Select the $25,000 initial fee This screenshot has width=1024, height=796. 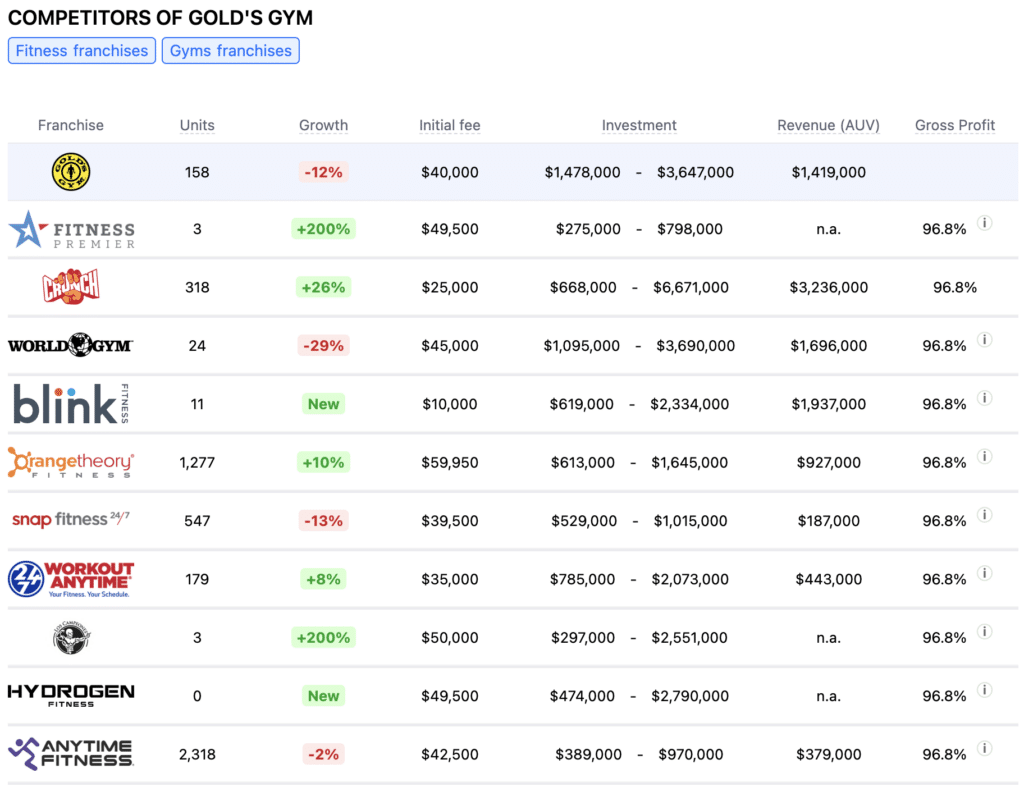(x=449, y=287)
